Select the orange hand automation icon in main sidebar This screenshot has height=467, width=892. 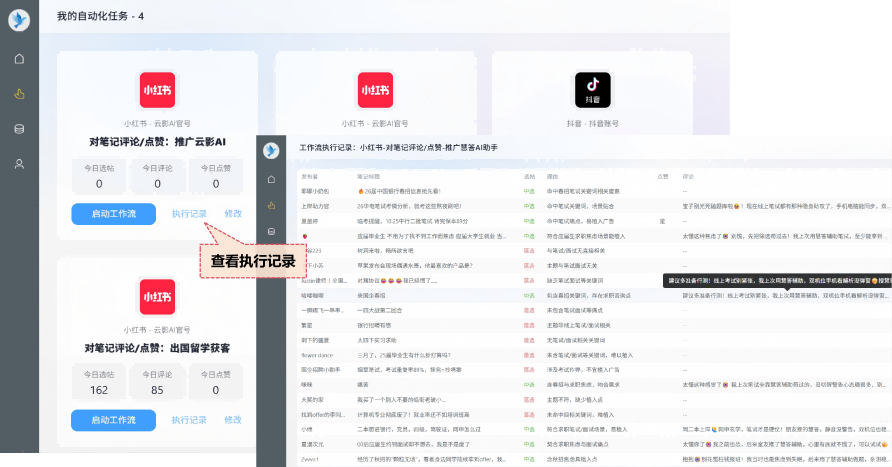click(19, 94)
